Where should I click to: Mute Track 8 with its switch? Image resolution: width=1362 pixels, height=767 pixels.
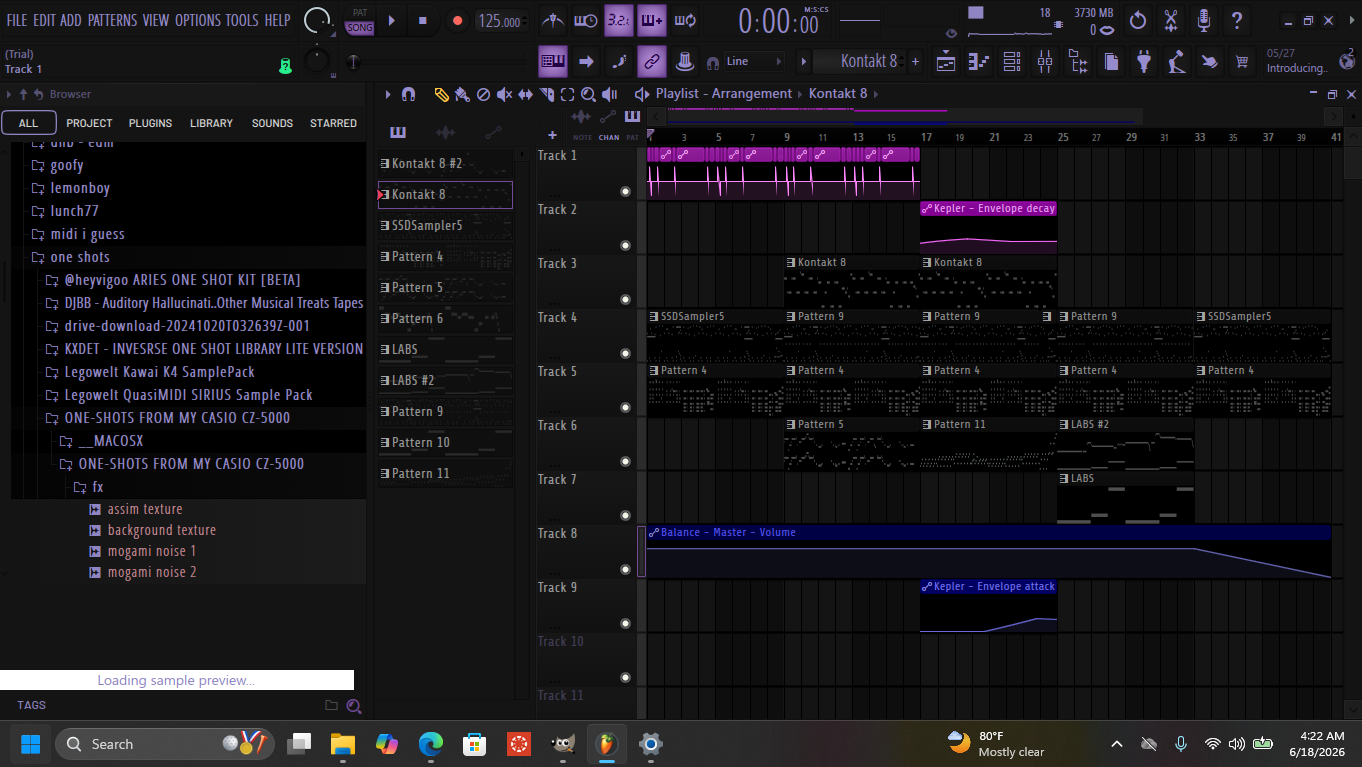point(626,569)
